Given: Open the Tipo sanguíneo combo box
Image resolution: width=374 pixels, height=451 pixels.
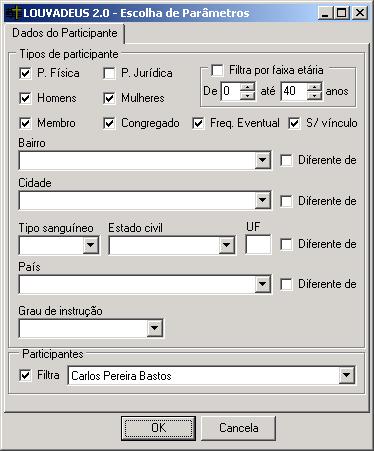Looking at the screenshot, I should click(x=90, y=246).
